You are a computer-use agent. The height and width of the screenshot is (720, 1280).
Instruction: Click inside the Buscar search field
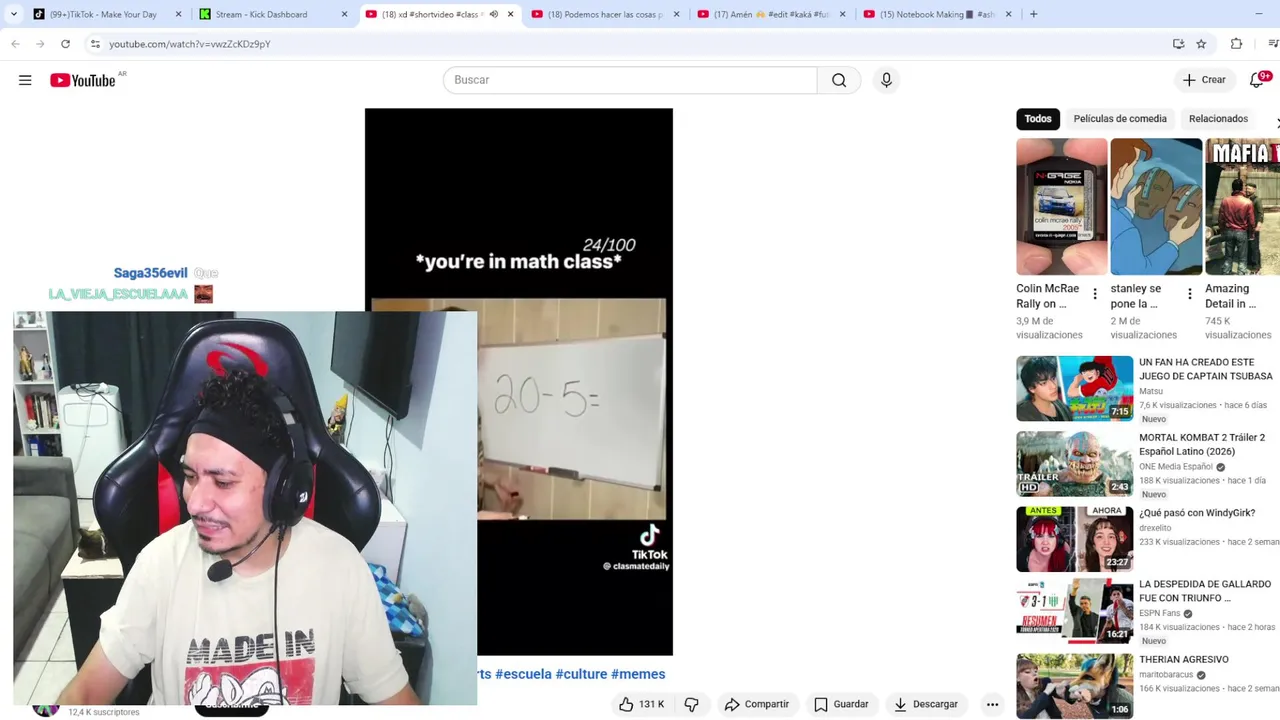coord(630,80)
